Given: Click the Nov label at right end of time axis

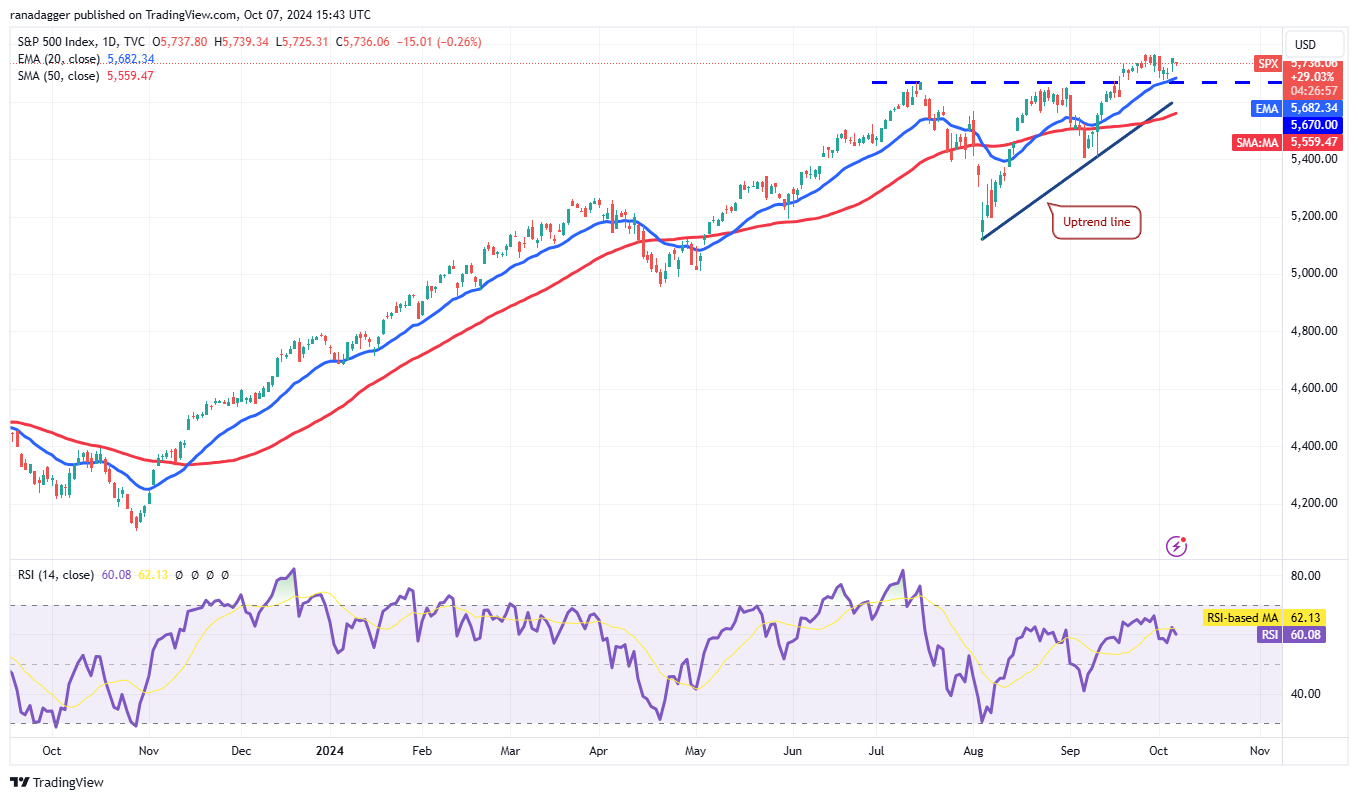Looking at the screenshot, I should pyautogui.click(x=1259, y=750).
